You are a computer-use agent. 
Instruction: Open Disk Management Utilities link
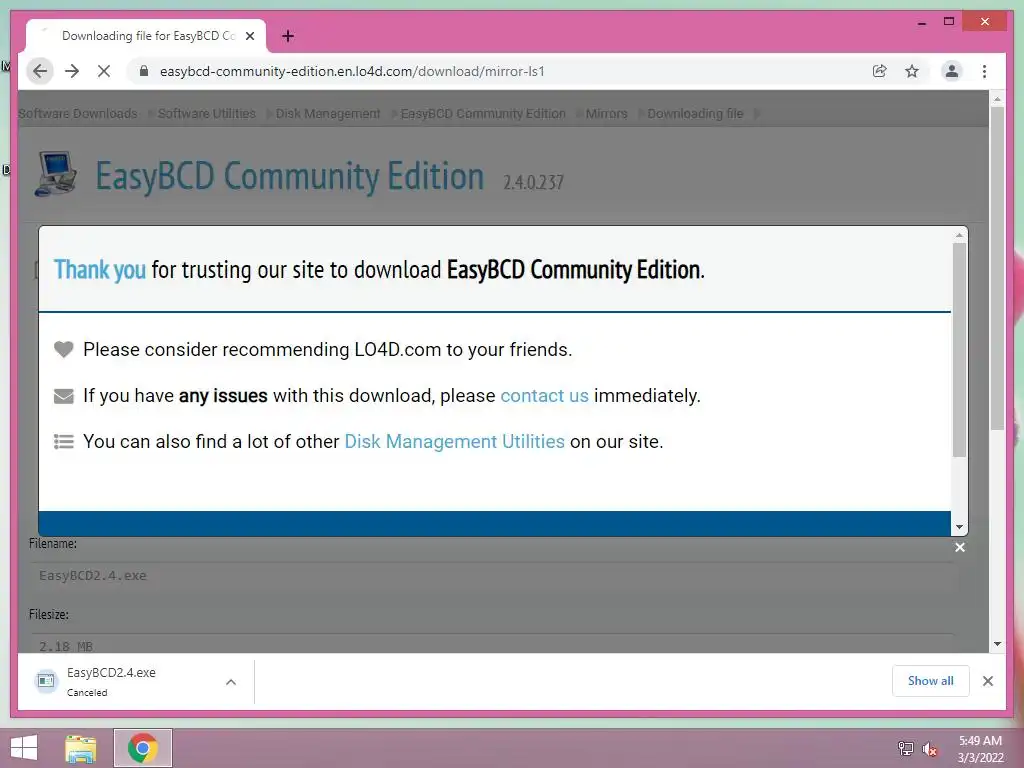point(454,441)
